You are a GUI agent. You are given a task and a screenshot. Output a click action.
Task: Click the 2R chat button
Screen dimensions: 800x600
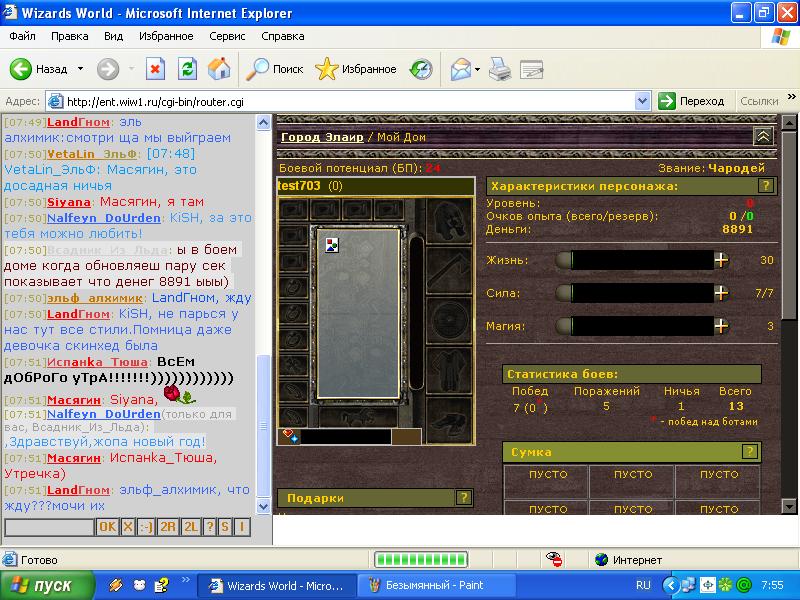pyautogui.click(x=167, y=526)
